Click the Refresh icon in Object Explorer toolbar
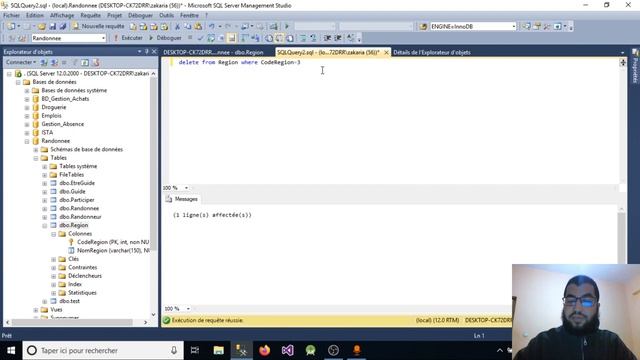The height and width of the screenshot is (360, 640). tap(85, 62)
